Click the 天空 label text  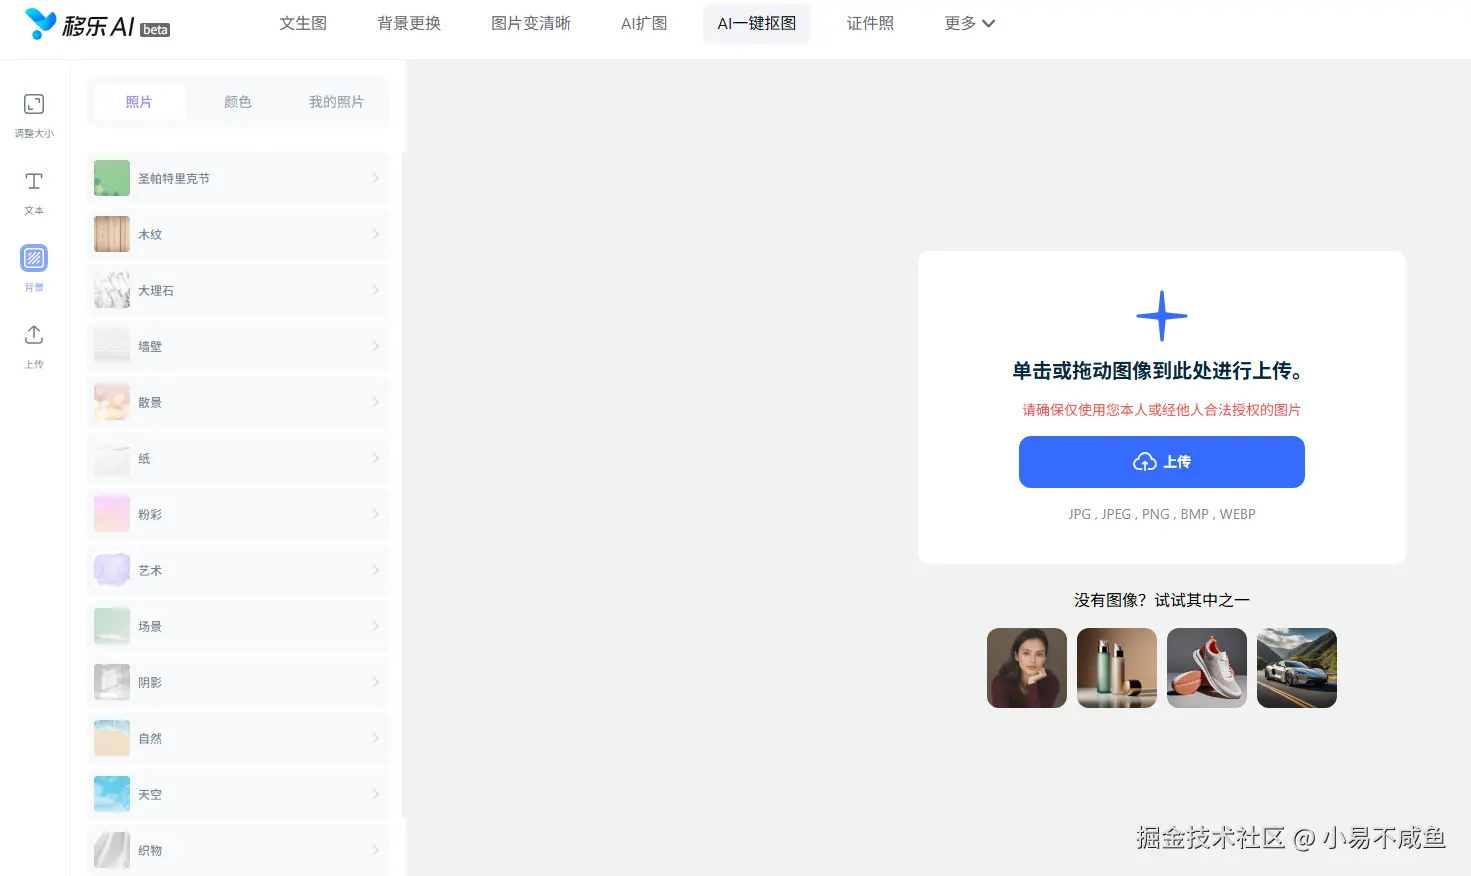(x=150, y=794)
